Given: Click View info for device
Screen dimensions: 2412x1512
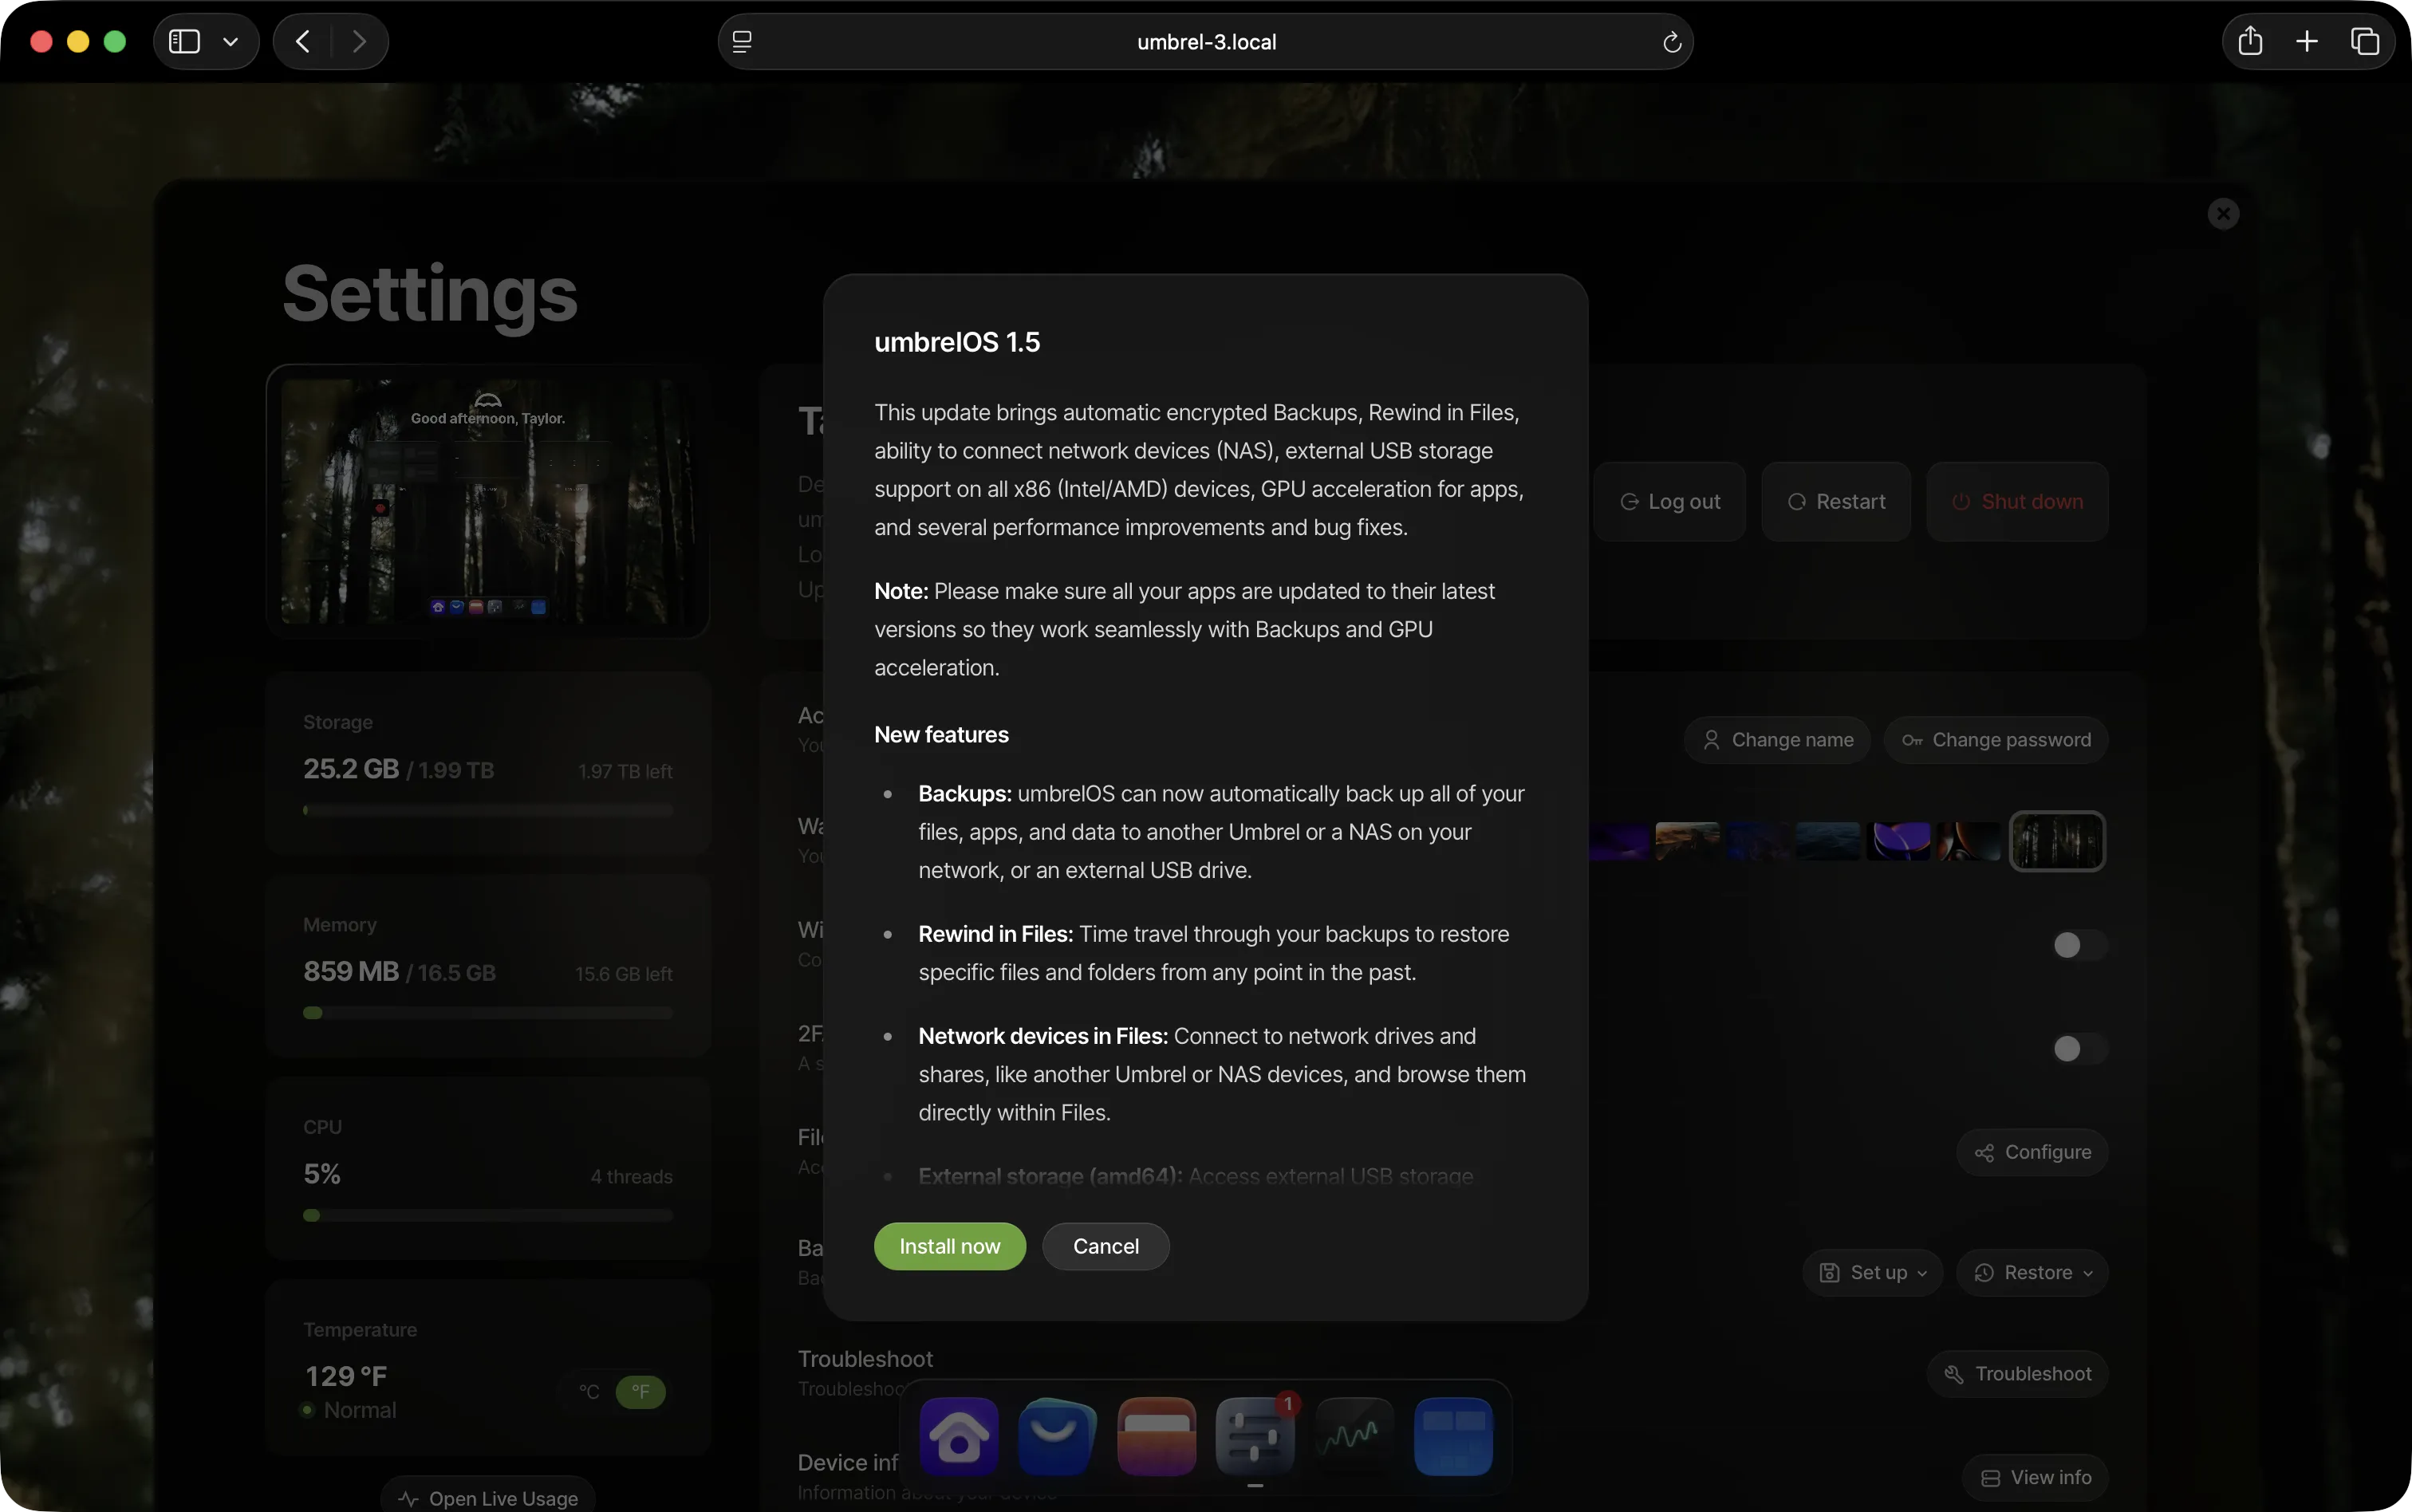Looking at the screenshot, I should coord(2035,1477).
